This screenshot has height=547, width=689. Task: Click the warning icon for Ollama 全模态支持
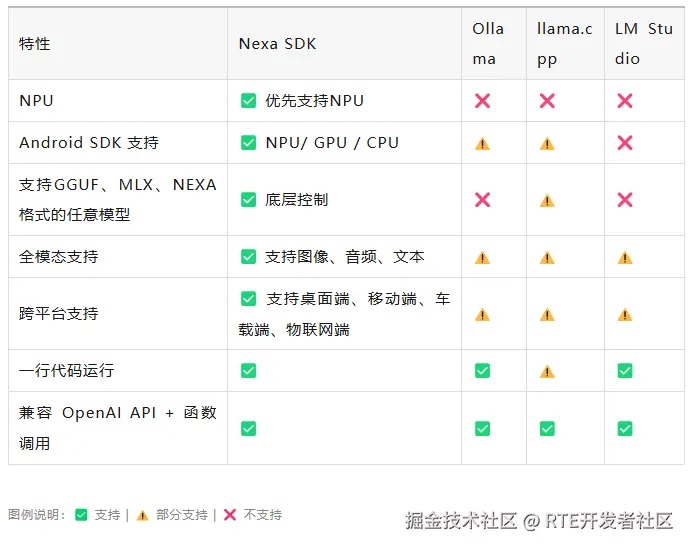(x=482, y=257)
